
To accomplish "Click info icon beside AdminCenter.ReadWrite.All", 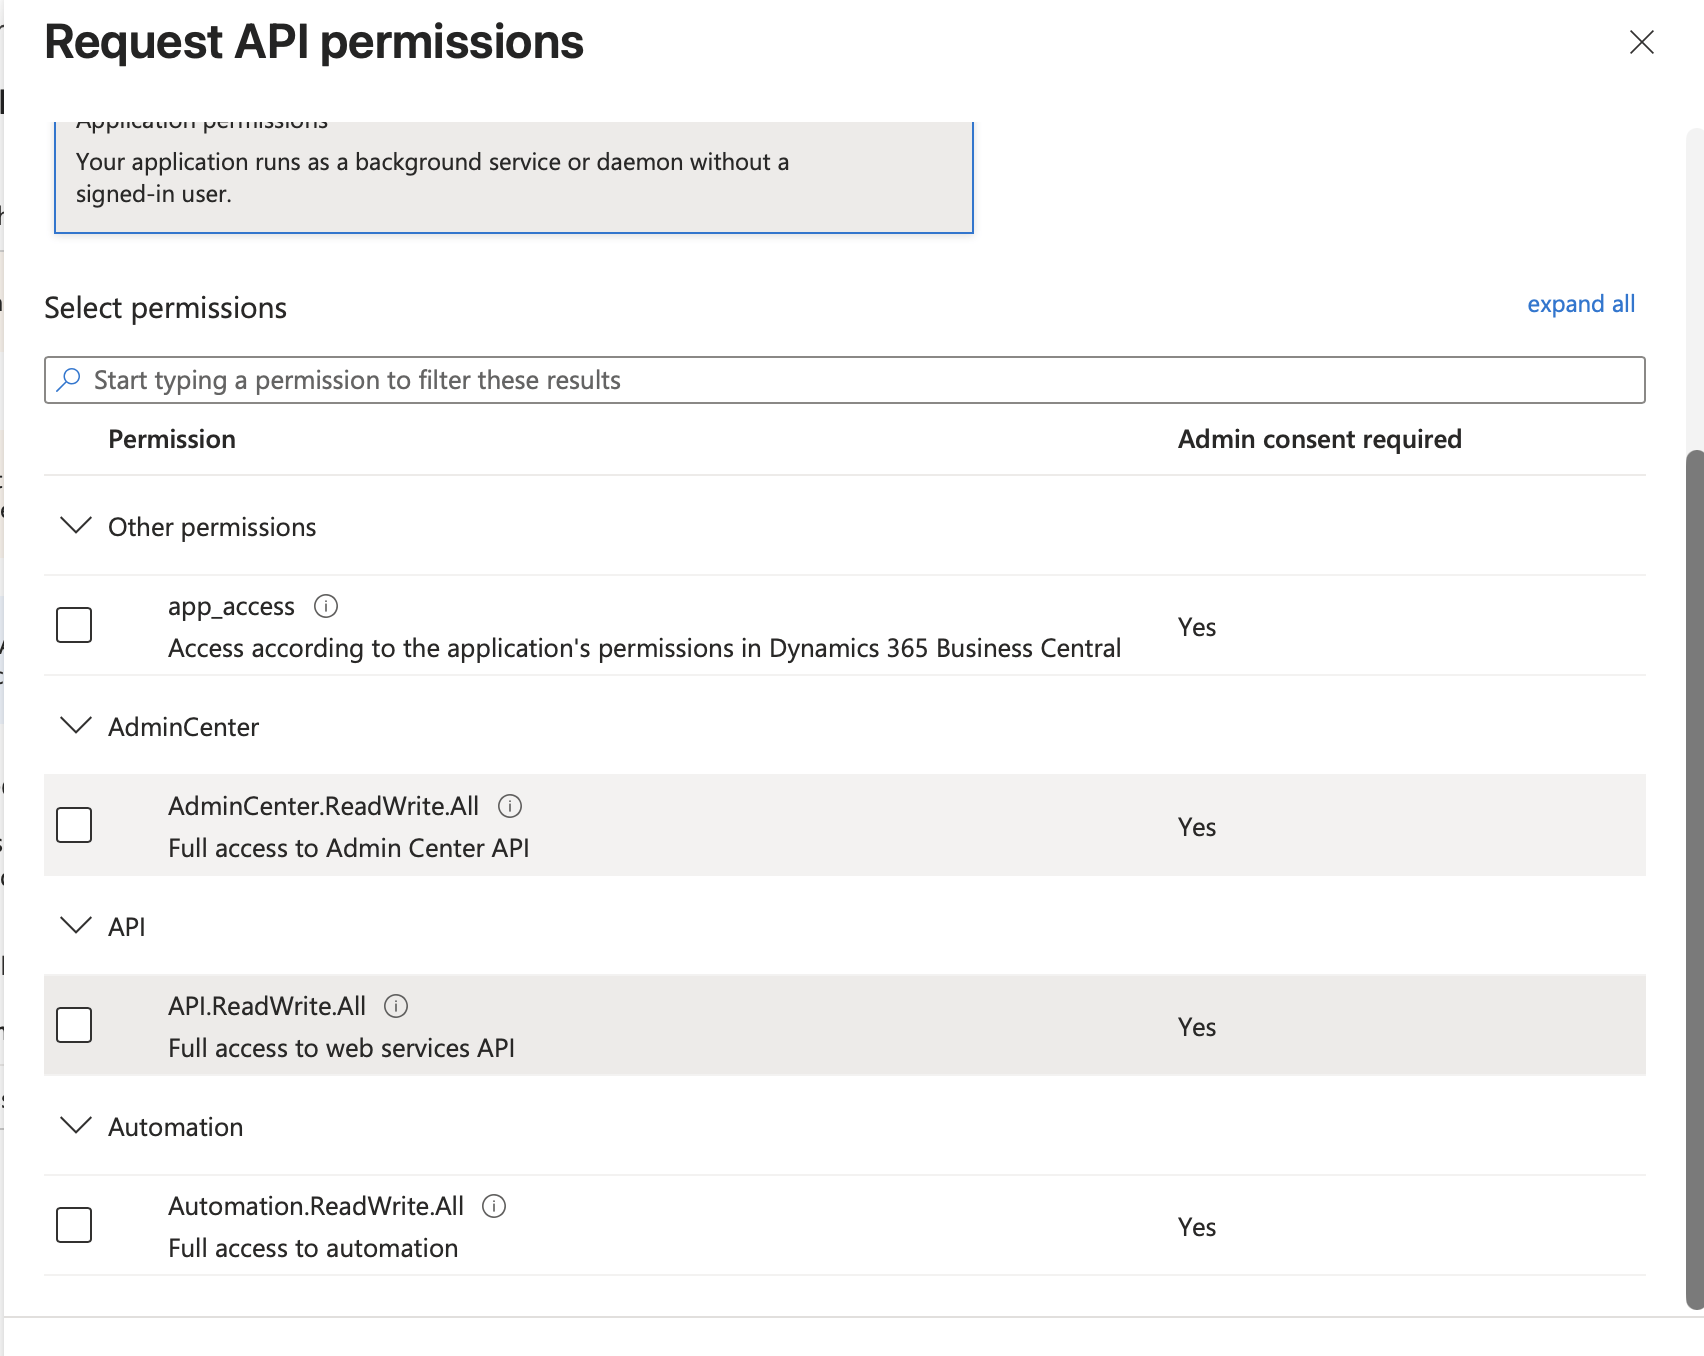I will coord(510,806).
